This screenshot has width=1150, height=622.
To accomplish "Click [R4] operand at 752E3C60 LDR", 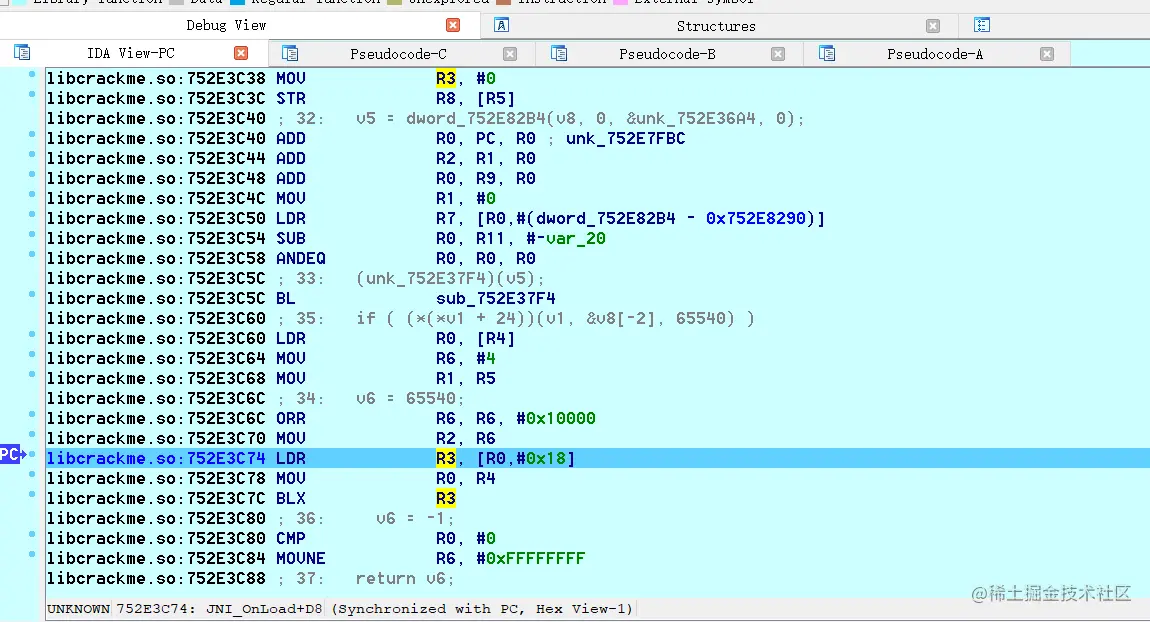I will pyautogui.click(x=496, y=339).
